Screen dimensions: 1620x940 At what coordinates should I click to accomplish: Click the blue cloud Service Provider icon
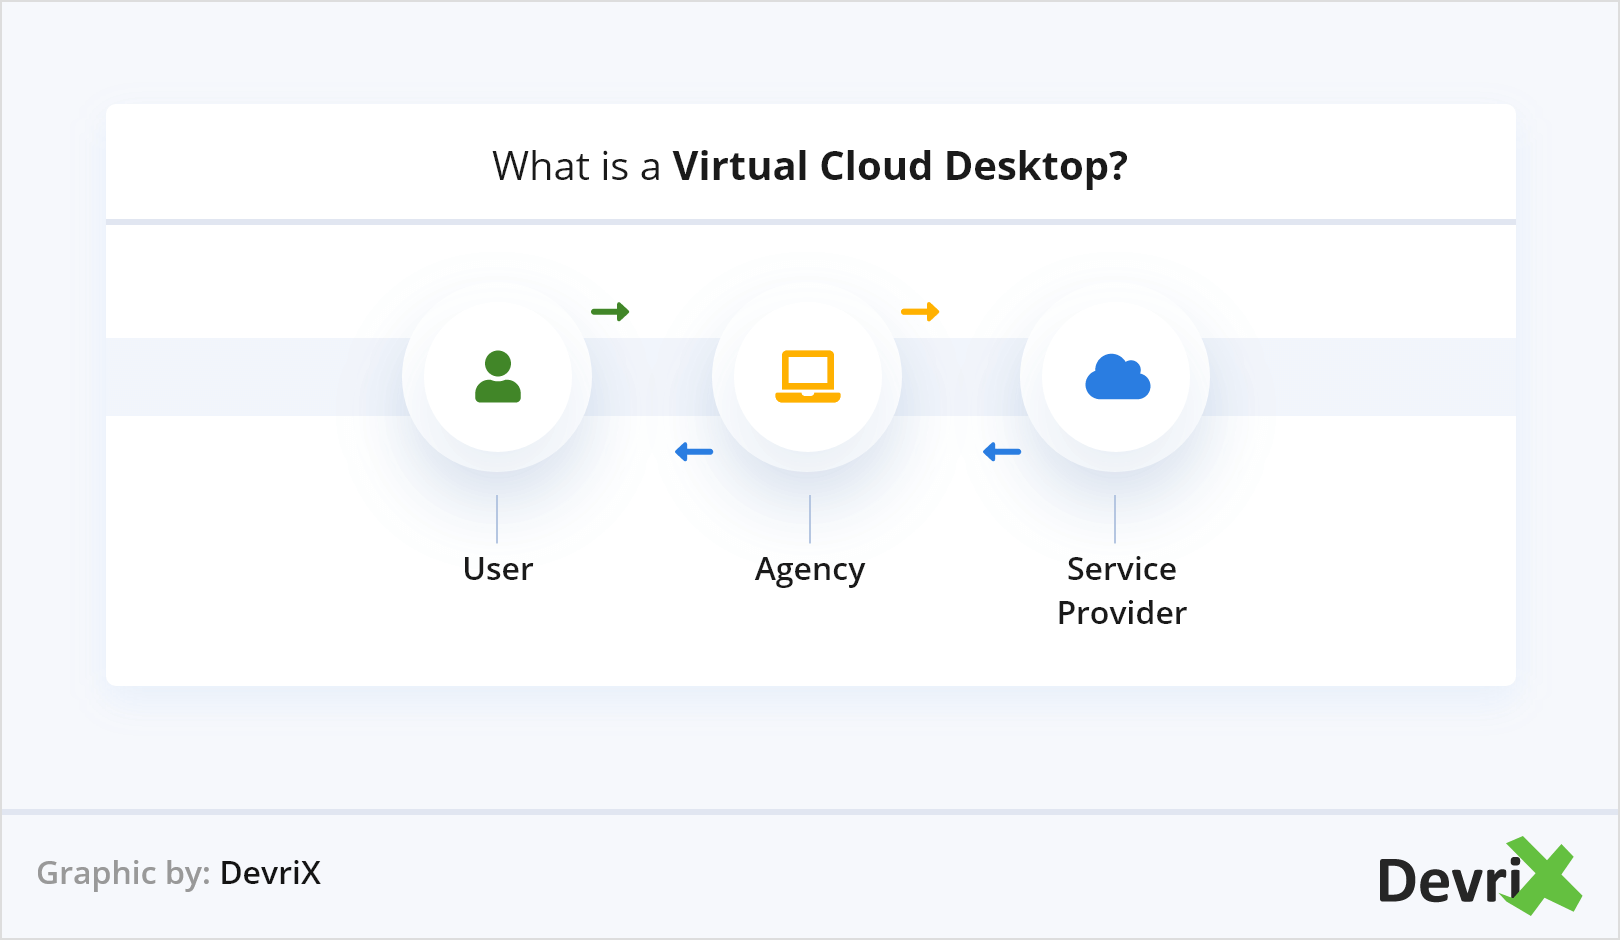point(1118,377)
